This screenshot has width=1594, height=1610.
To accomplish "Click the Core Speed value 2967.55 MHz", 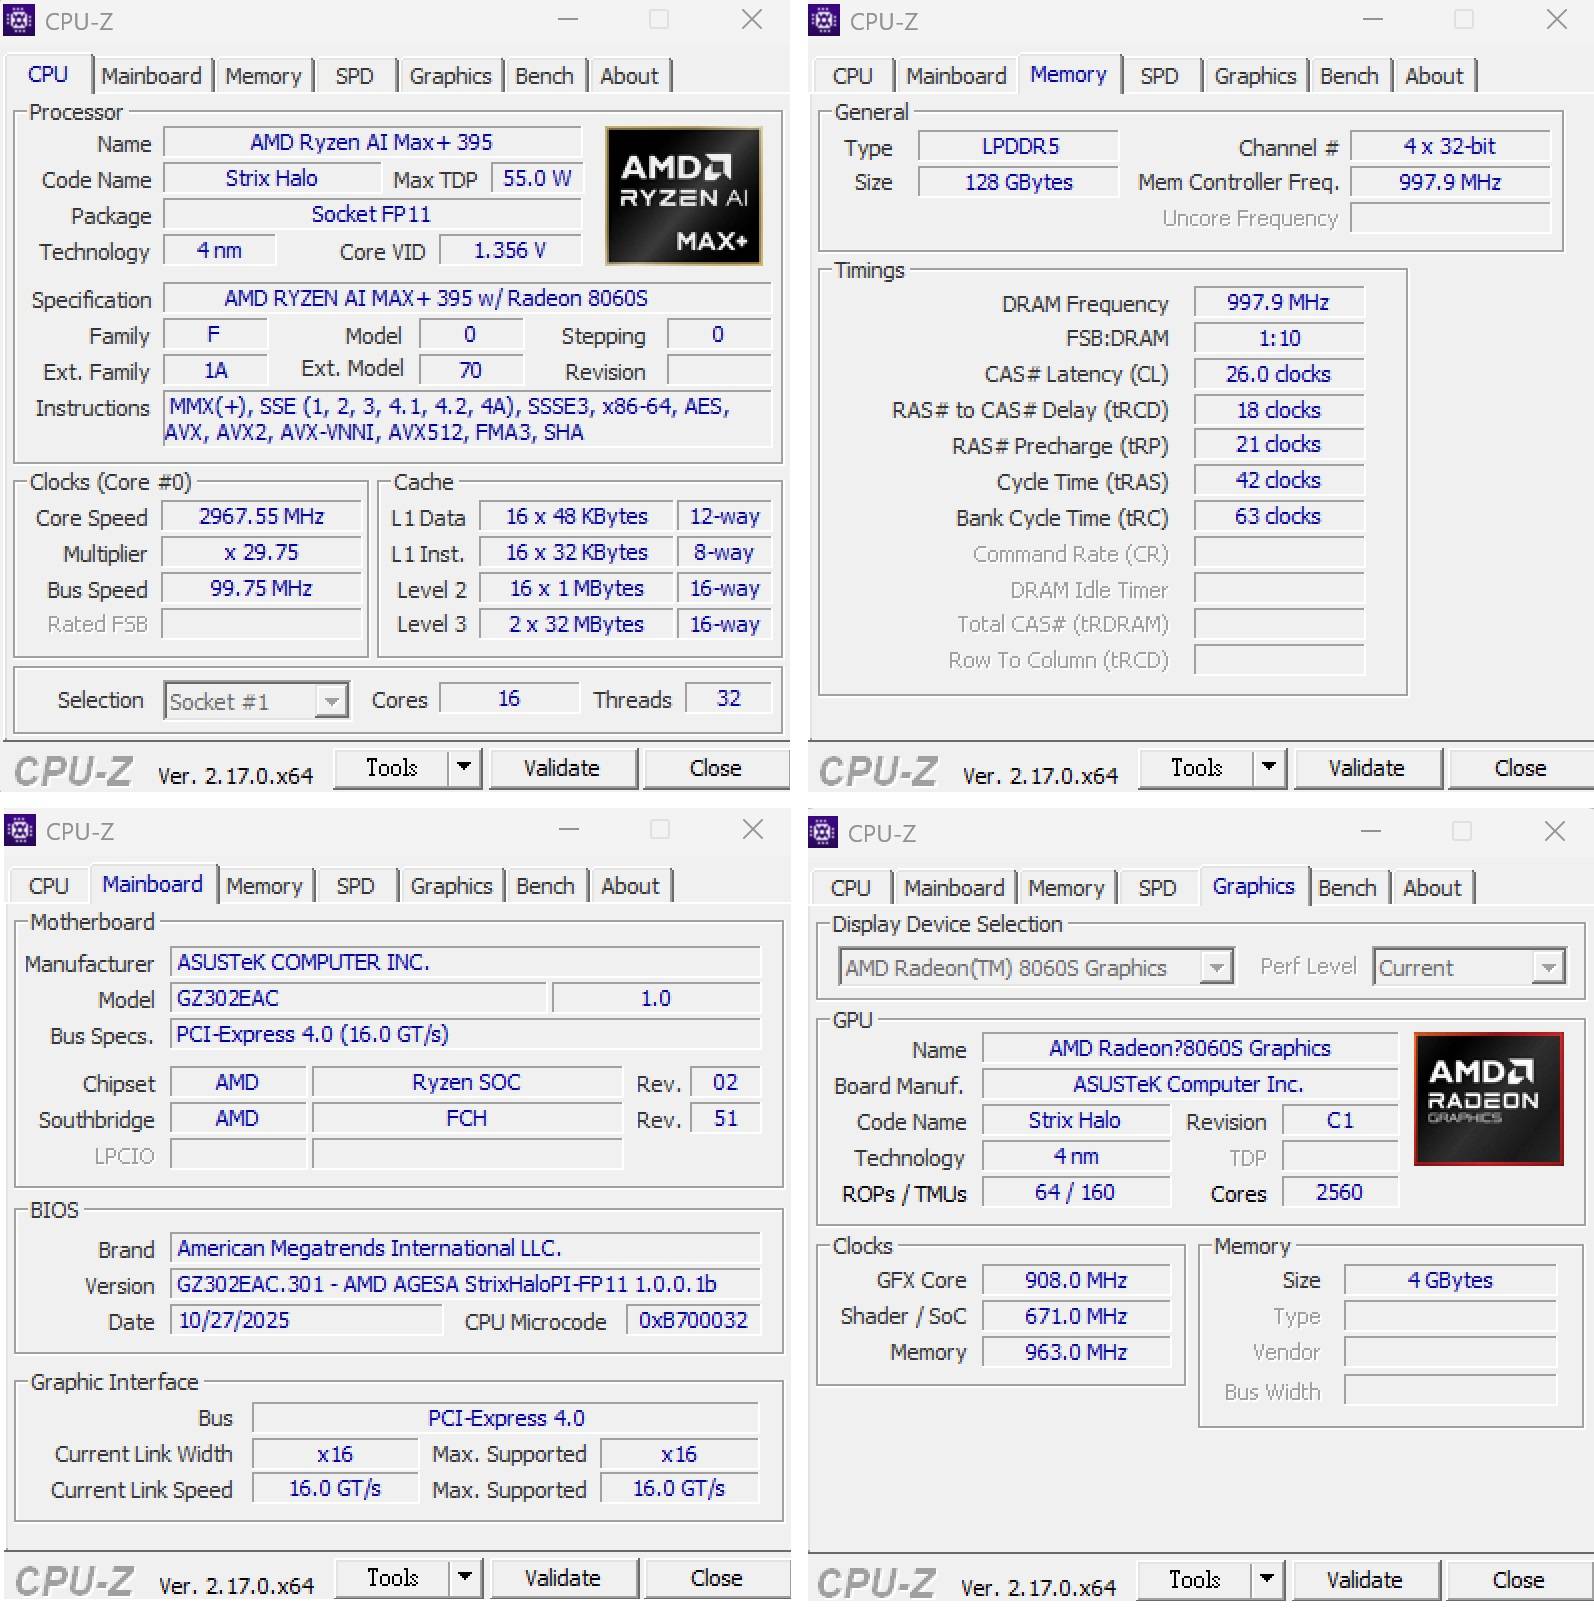I will (262, 516).
